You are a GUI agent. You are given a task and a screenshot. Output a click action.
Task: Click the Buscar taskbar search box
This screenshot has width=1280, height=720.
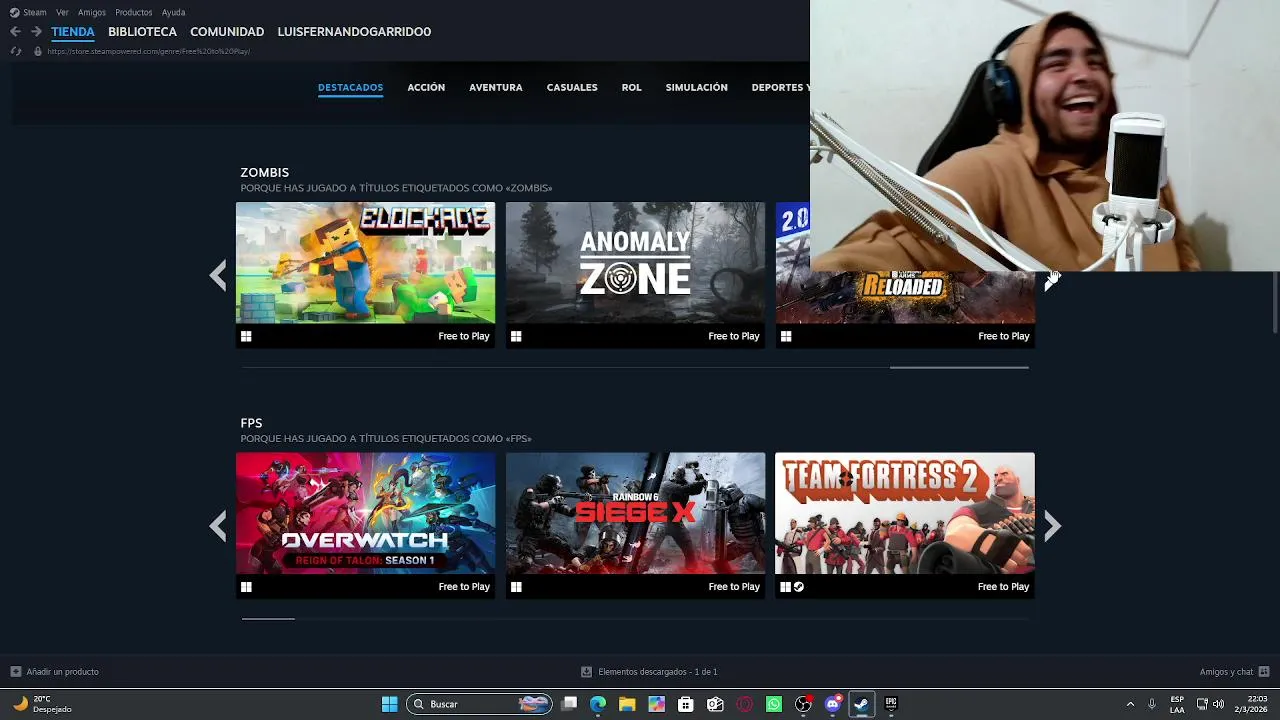tap(480, 704)
